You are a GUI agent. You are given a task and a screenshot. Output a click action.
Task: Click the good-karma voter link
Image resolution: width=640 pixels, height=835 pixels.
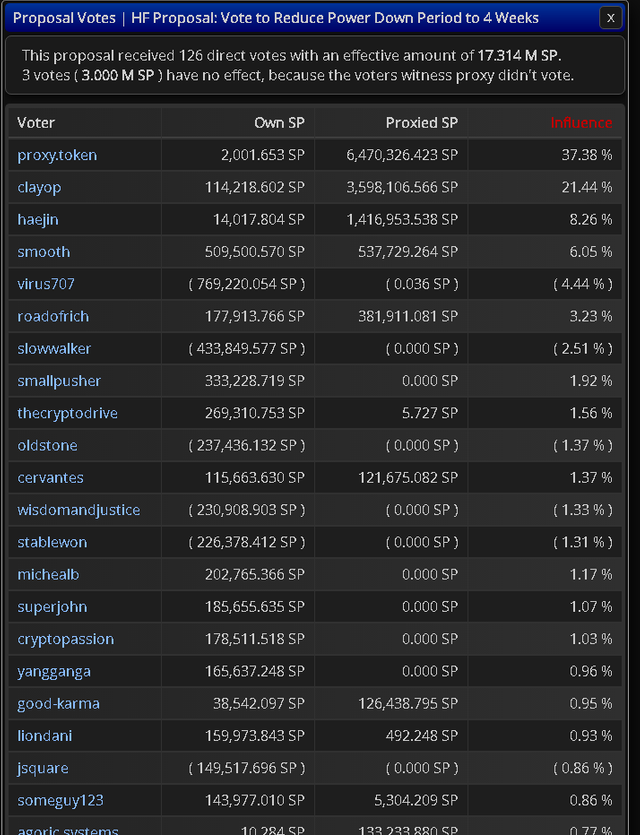coord(58,703)
